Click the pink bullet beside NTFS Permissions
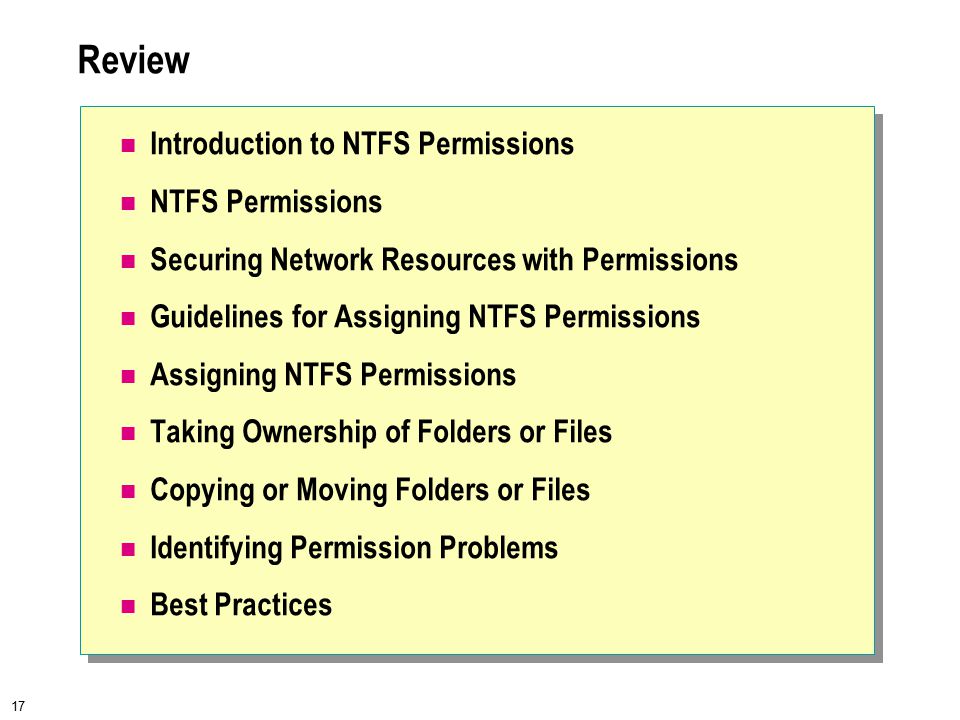The image size is (960, 720). pyautogui.click(x=128, y=203)
